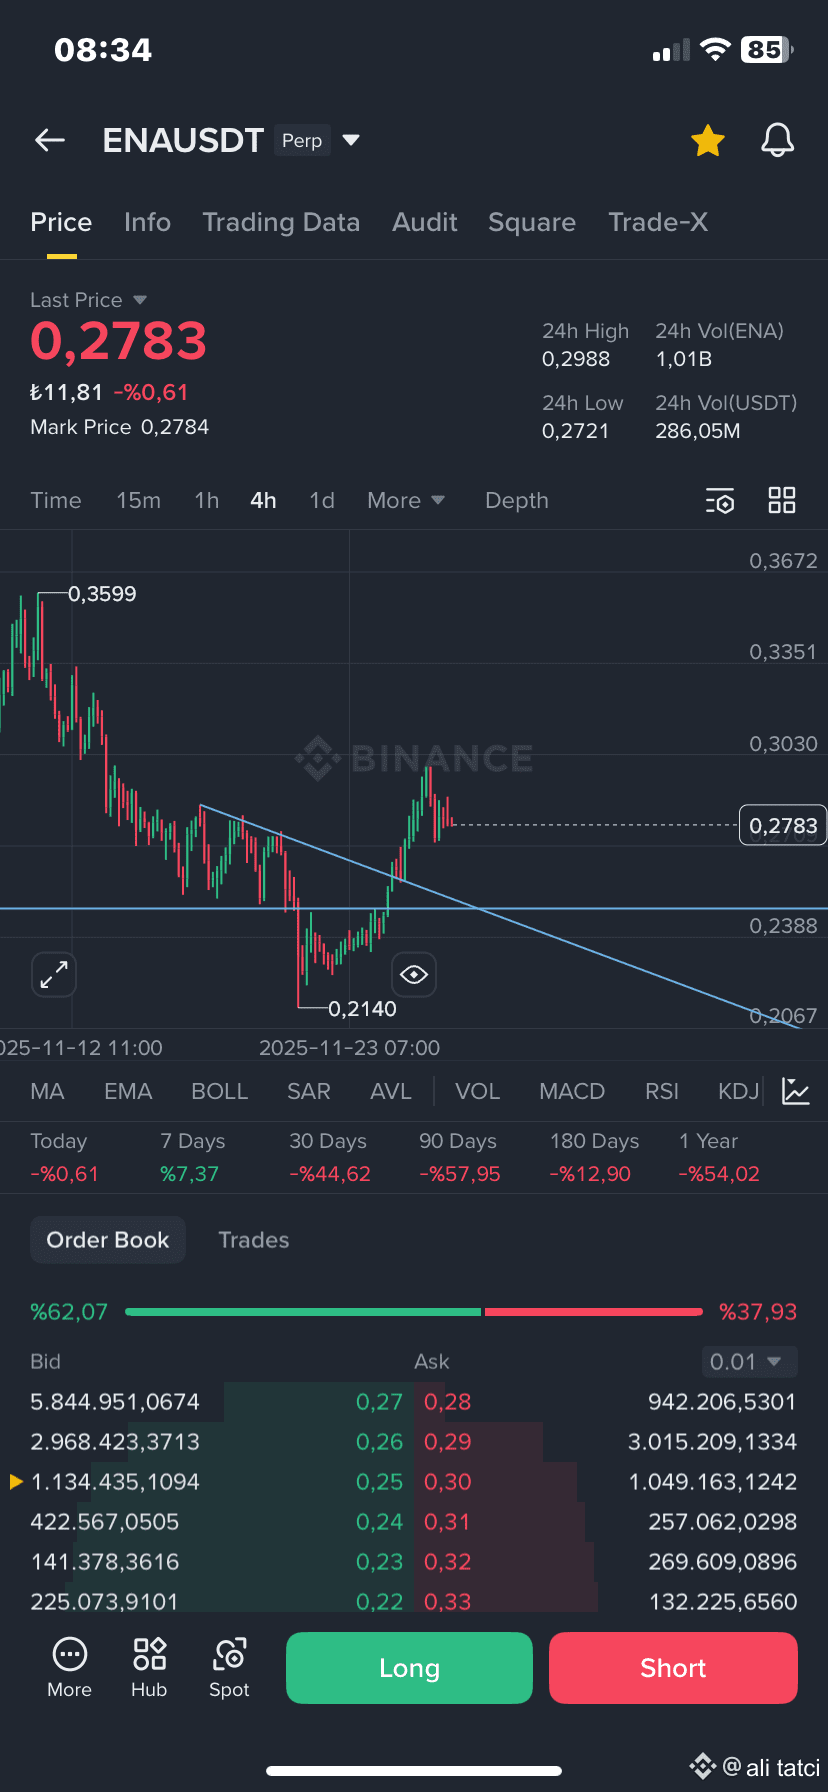
Task: Tap the green Long button
Action: [x=409, y=1668]
